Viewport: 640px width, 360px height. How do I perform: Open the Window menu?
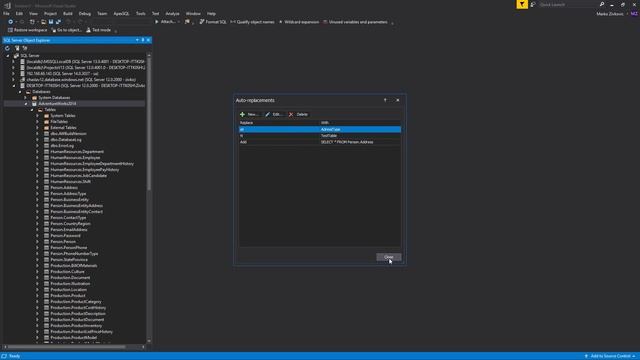pos(193,13)
